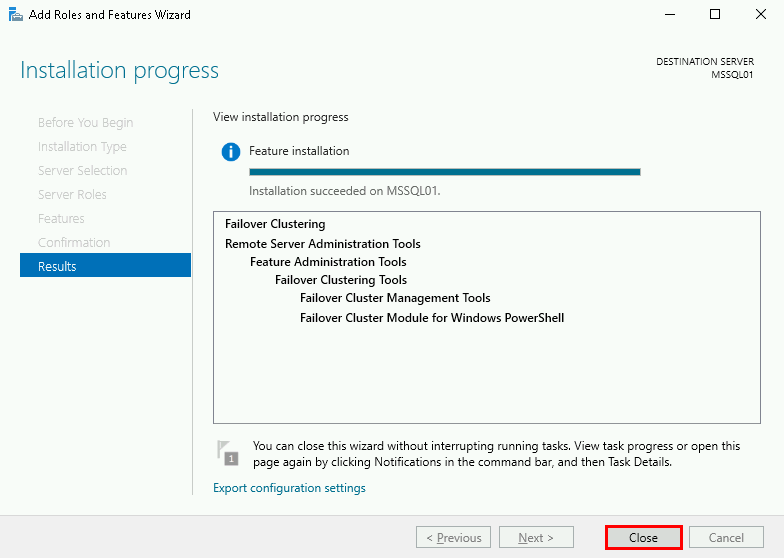Click the notifications flag icon
The height and width of the screenshot is (558, 784).
coord(228,453)
